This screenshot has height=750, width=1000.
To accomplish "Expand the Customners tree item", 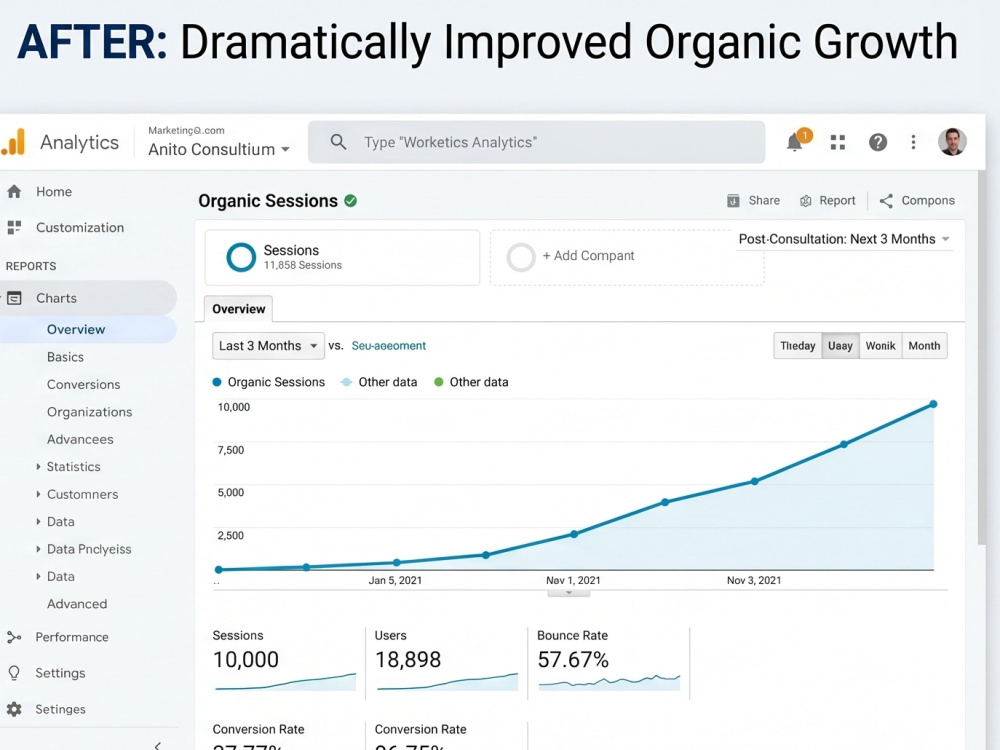I will 38,494.
